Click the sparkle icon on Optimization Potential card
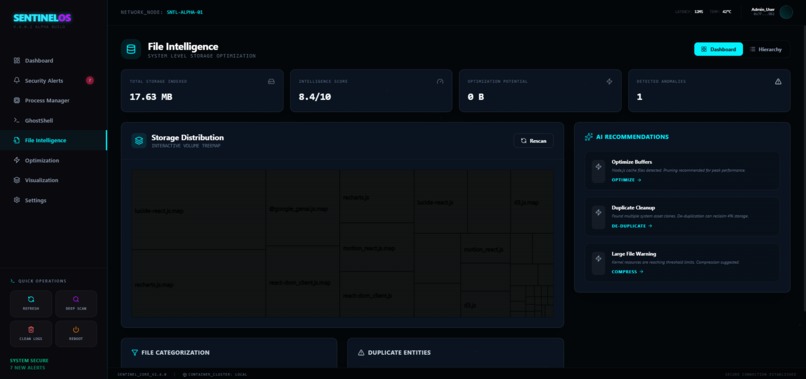806x379 pixels. point(609,81)
